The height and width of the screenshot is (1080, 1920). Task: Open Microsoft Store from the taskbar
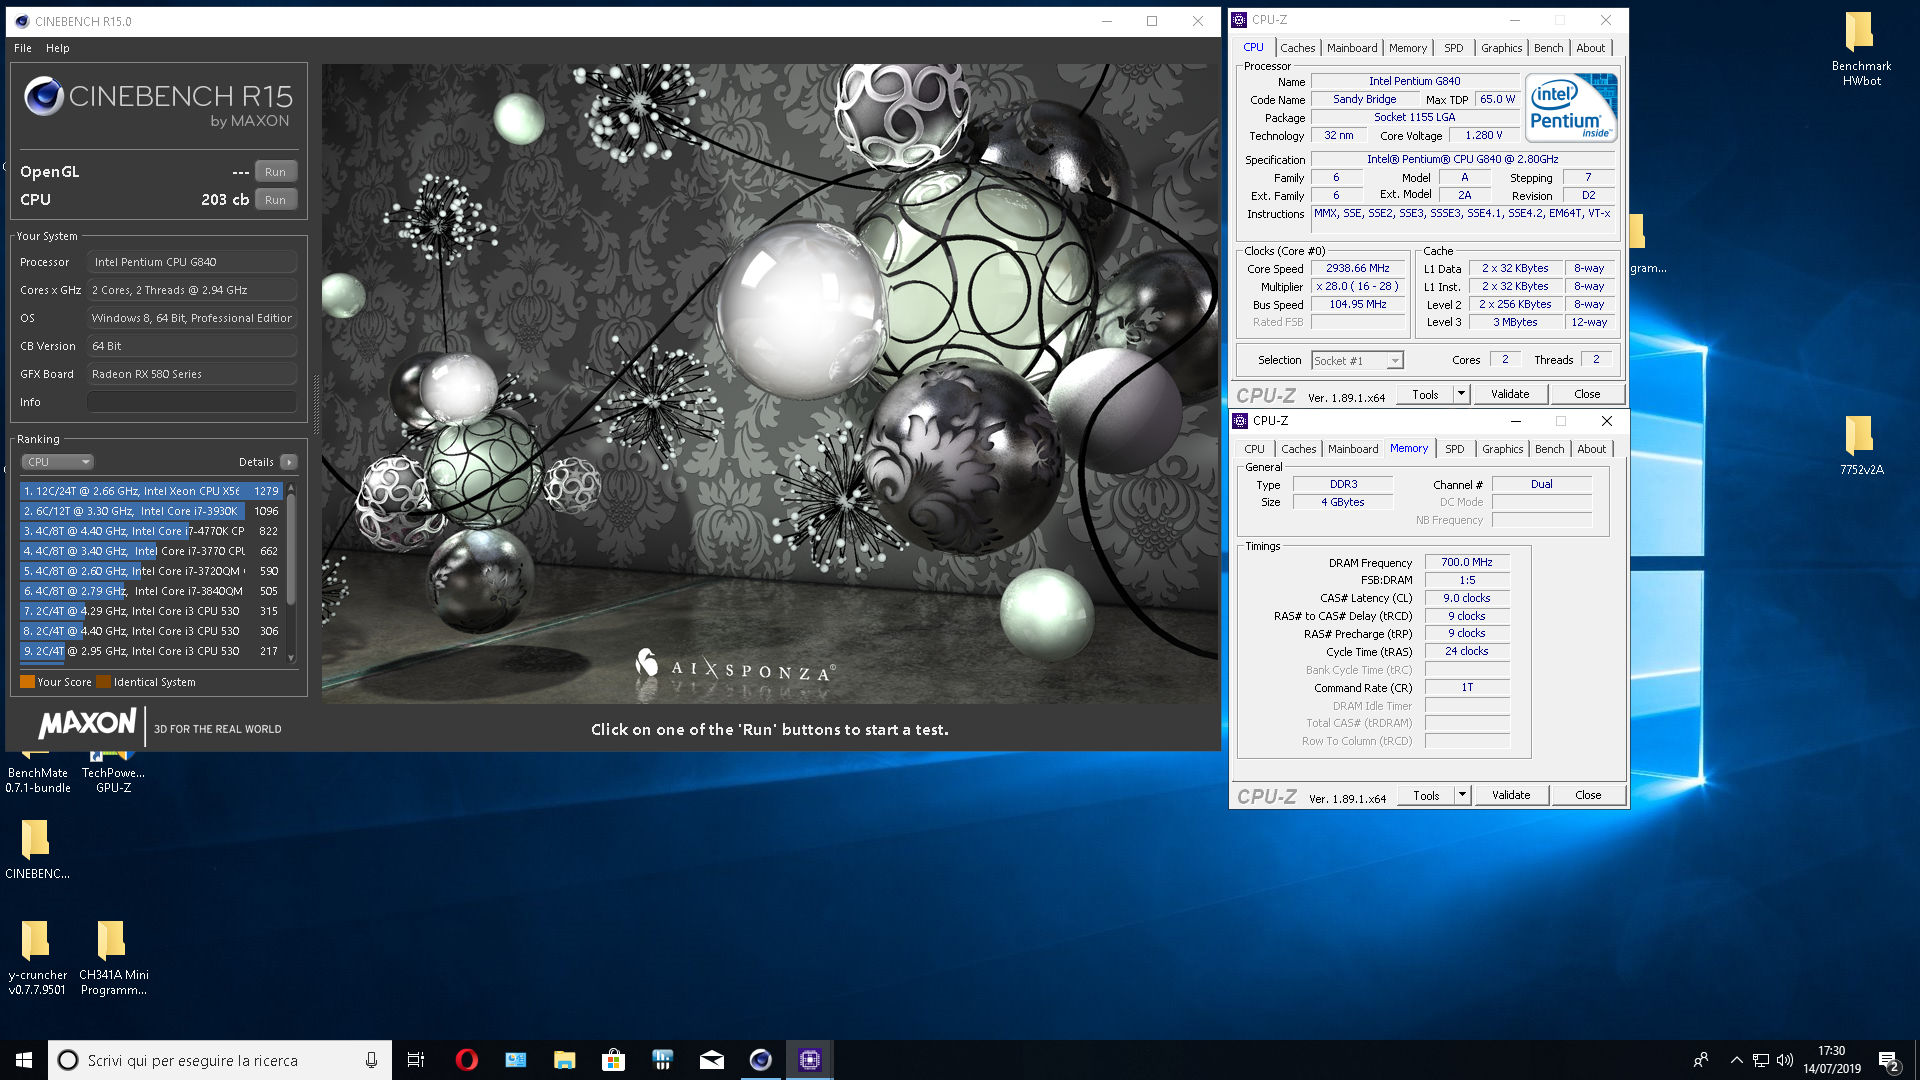(613, 1060)
